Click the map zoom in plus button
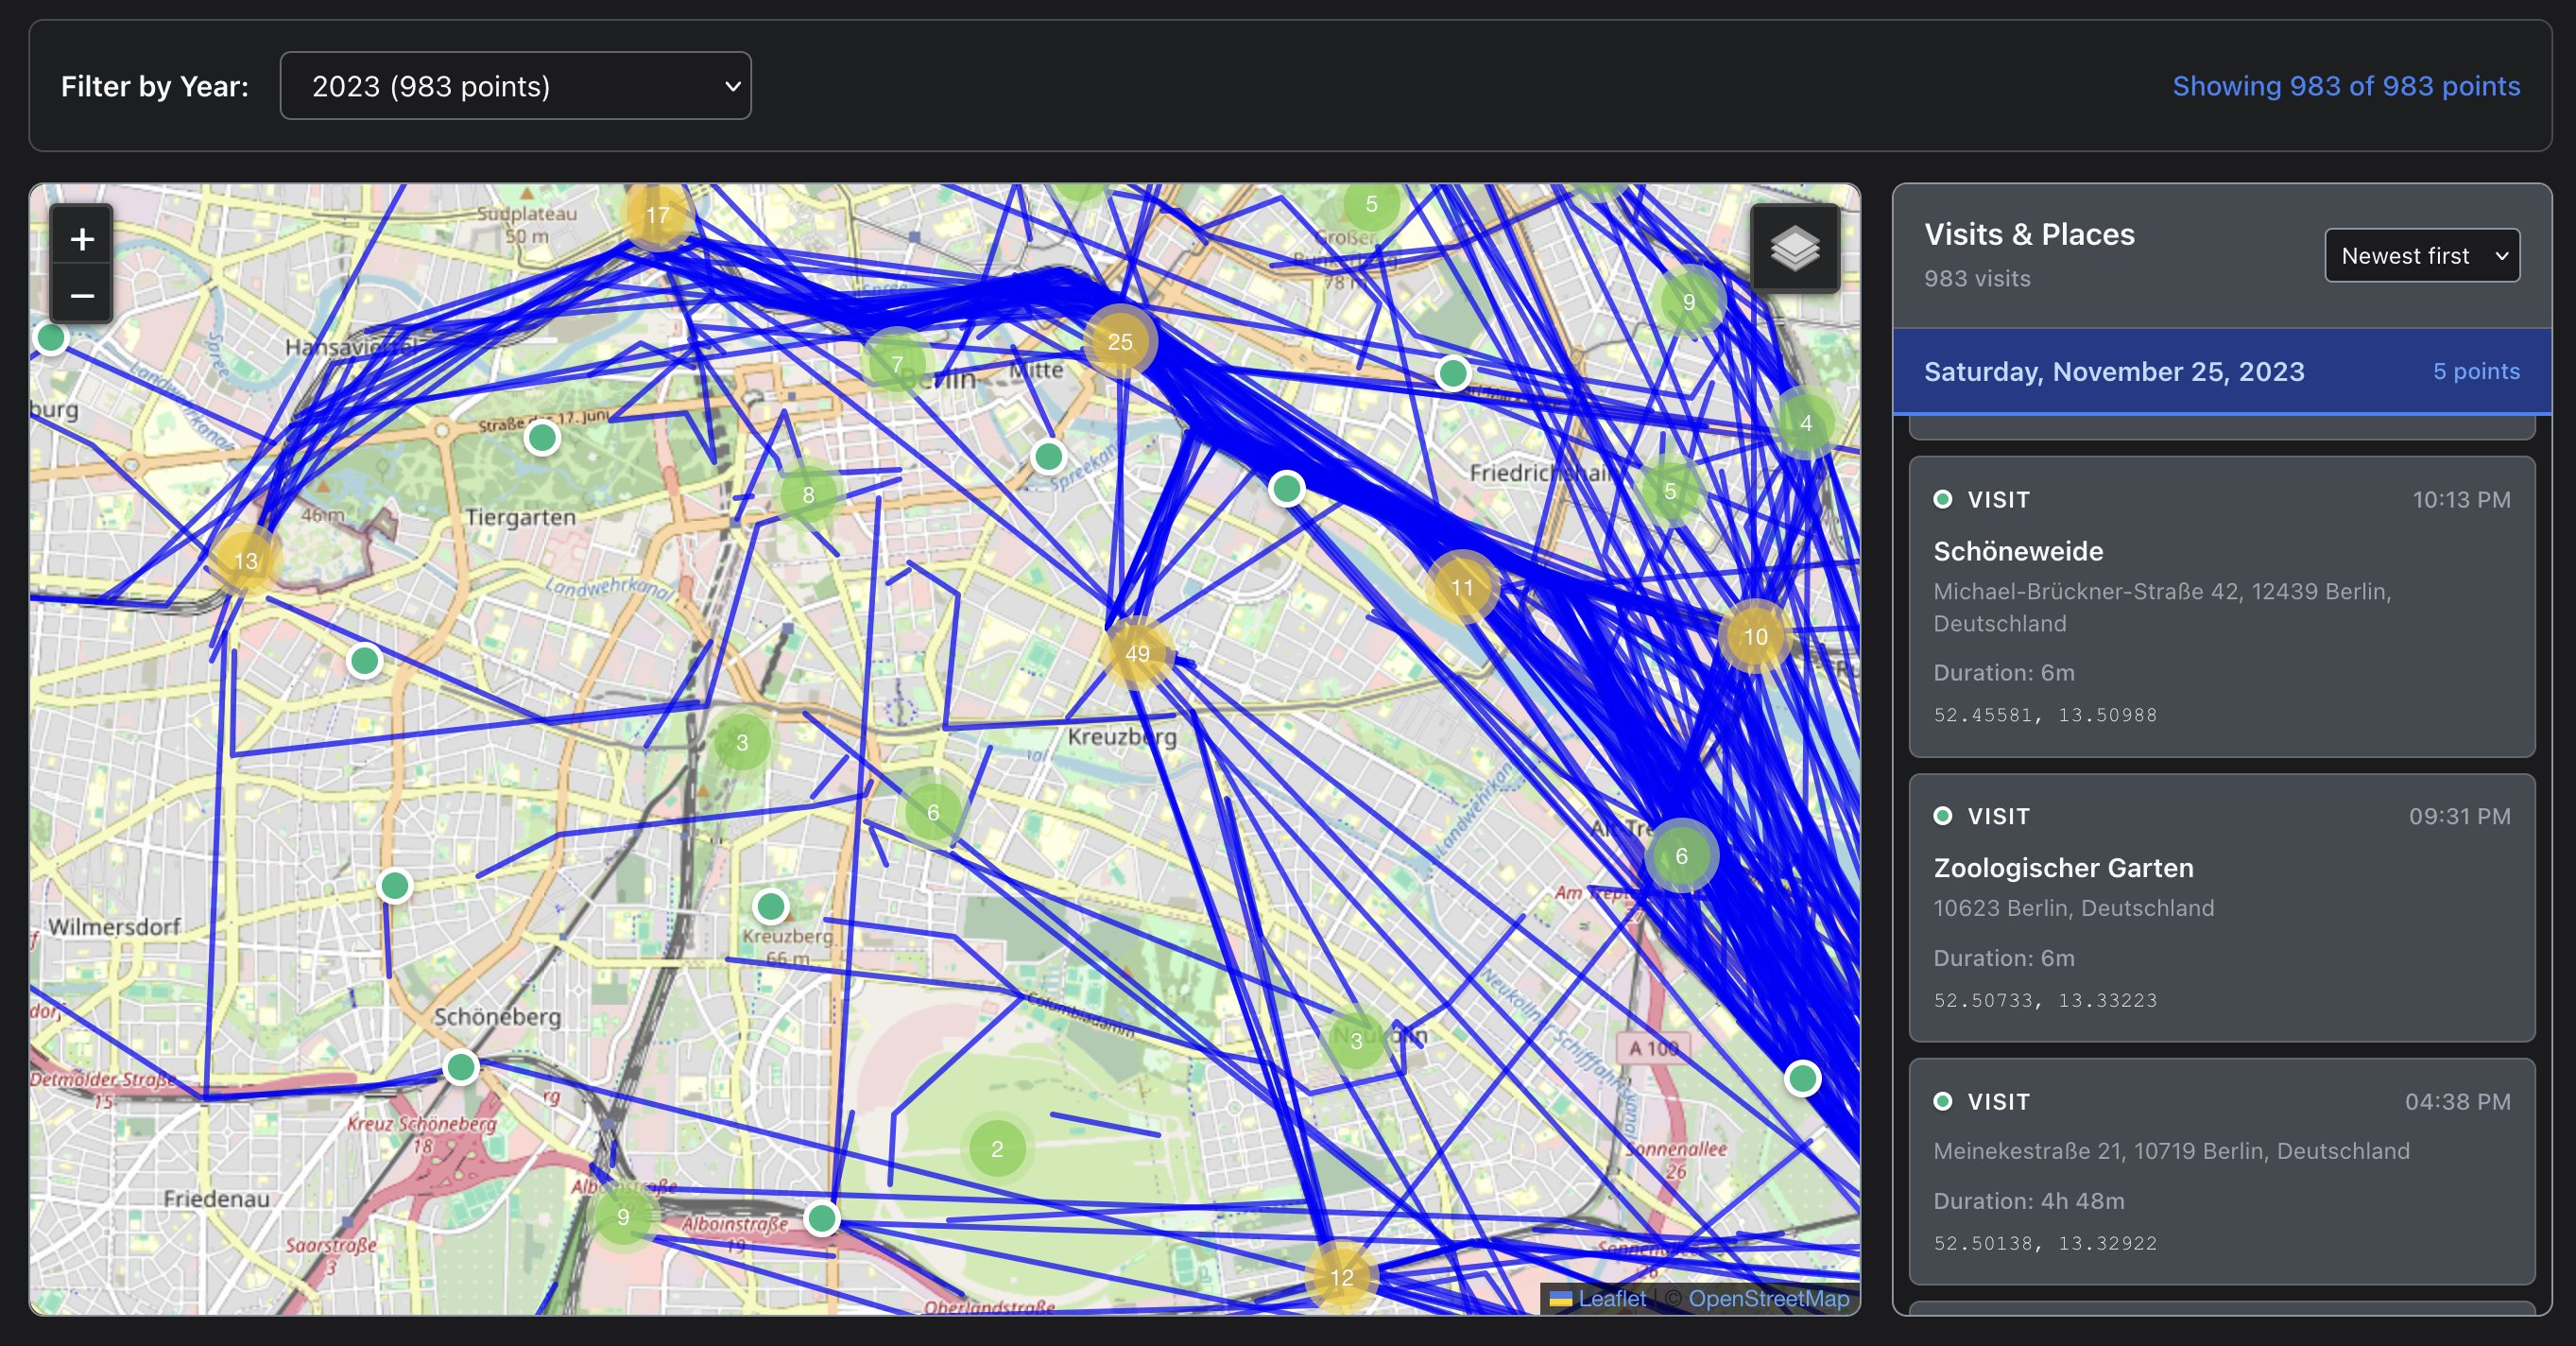This screenshot has height=1346, width=2576. pos(82,239)
